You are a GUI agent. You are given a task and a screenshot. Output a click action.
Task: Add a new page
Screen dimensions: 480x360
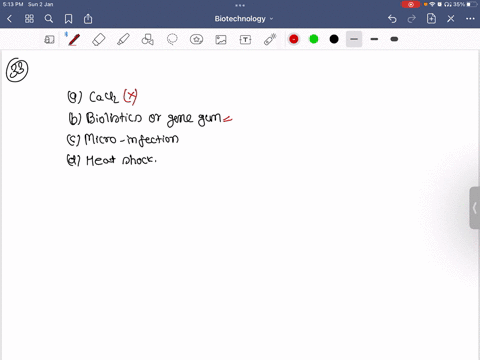click(x=431, y=19)
